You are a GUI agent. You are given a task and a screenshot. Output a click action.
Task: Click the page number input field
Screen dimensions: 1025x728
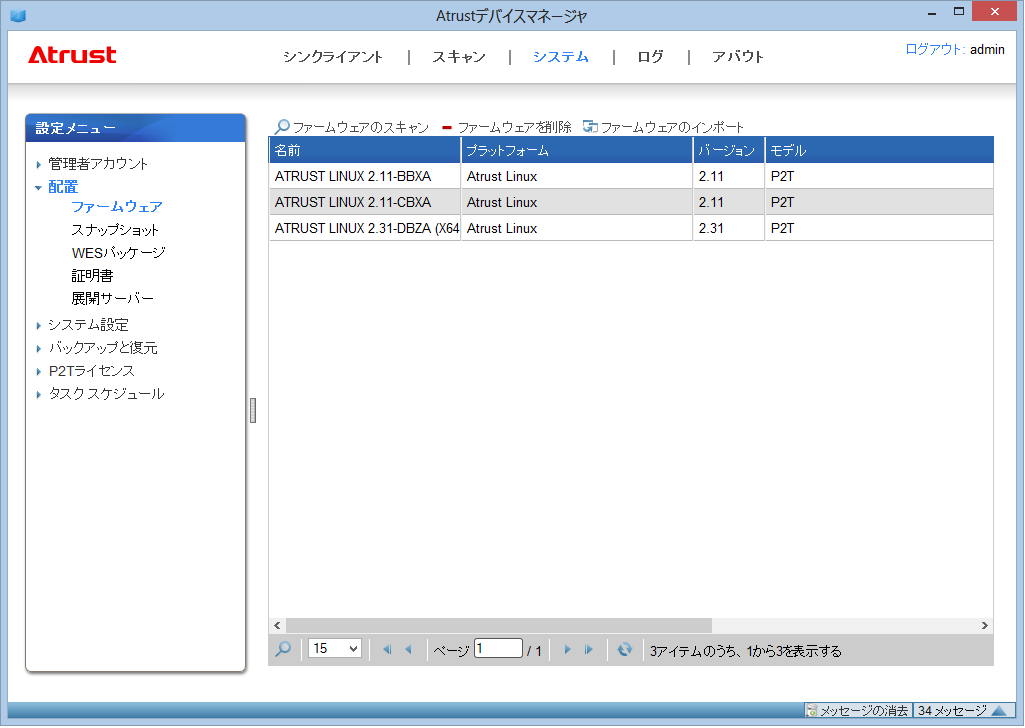498,649
